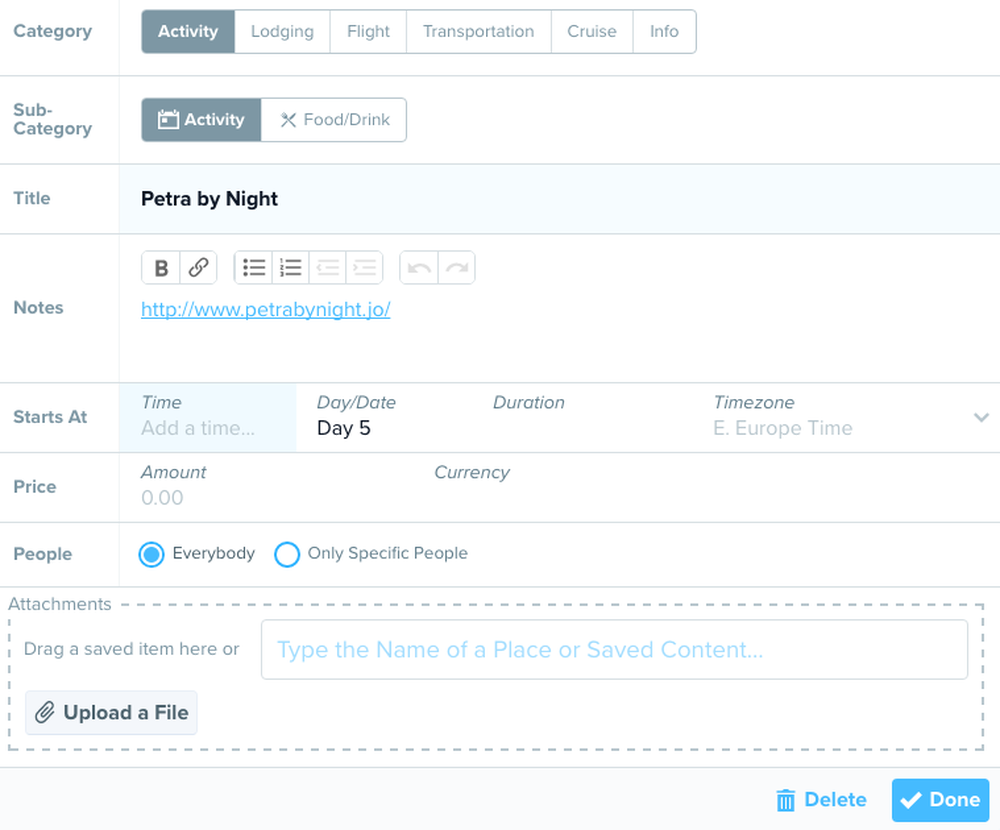Click the Upload a File button
This screenshot has width=1000, height=830.
111,713
